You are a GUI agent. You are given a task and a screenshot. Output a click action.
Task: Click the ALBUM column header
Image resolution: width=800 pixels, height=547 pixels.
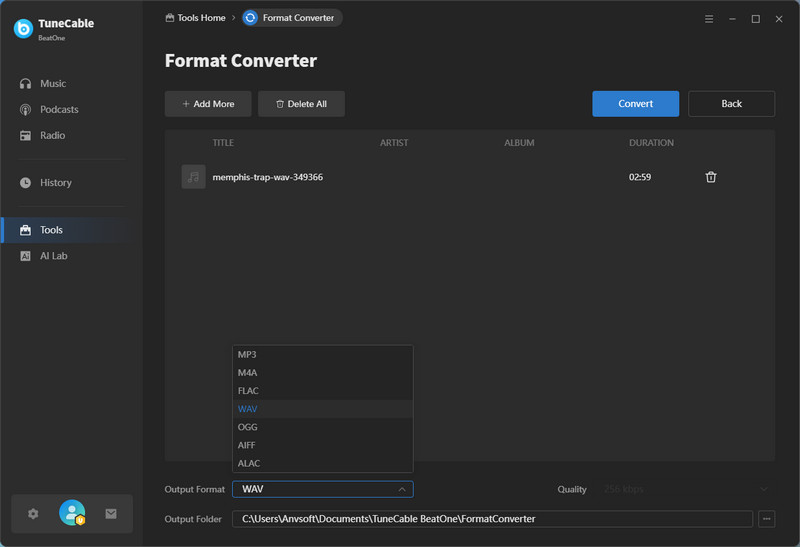[519, 143]
